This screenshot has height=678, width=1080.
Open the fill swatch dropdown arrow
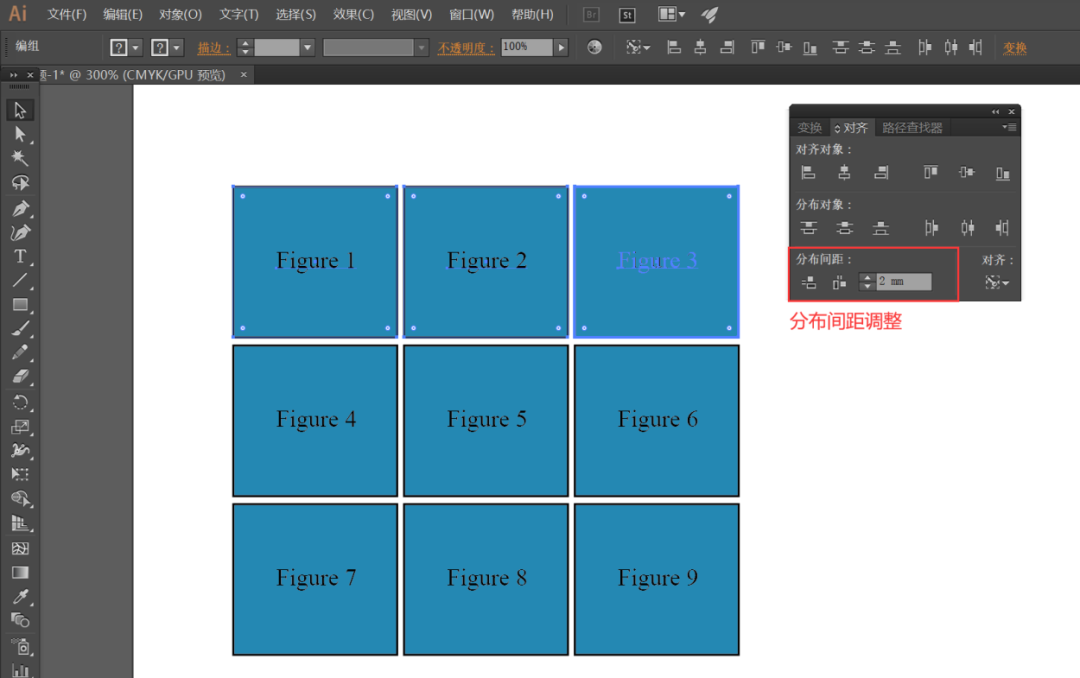(x=136, y=48)
